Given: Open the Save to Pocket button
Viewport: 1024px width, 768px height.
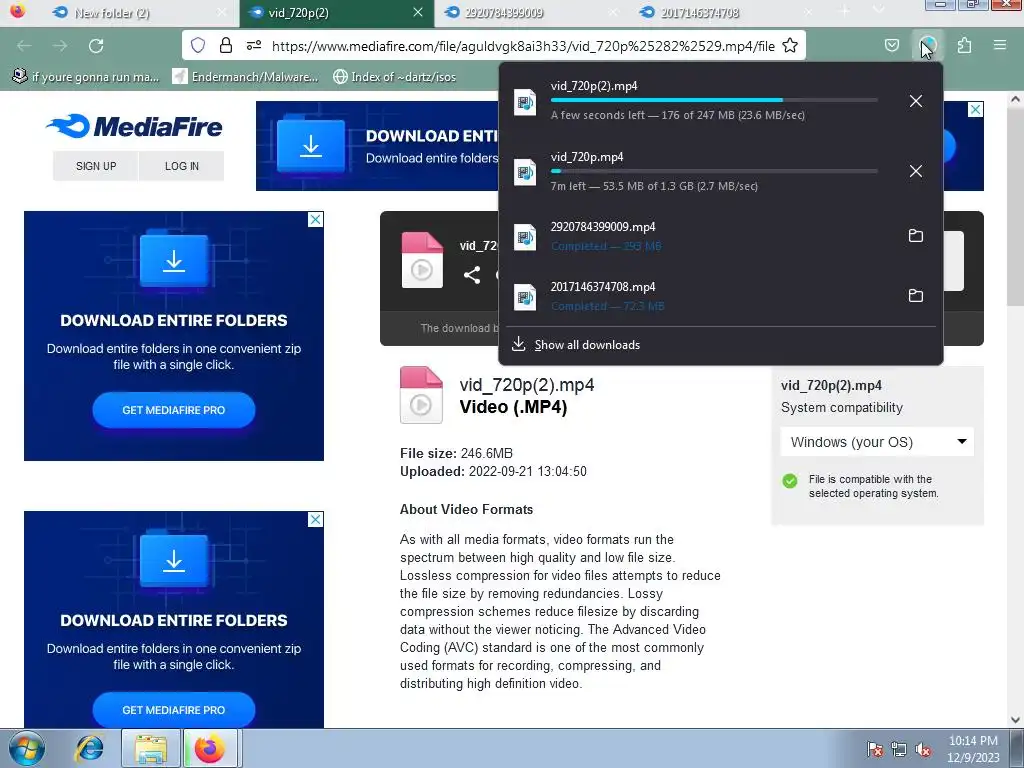Looking at the screenshot, I should tap(892, 46).
